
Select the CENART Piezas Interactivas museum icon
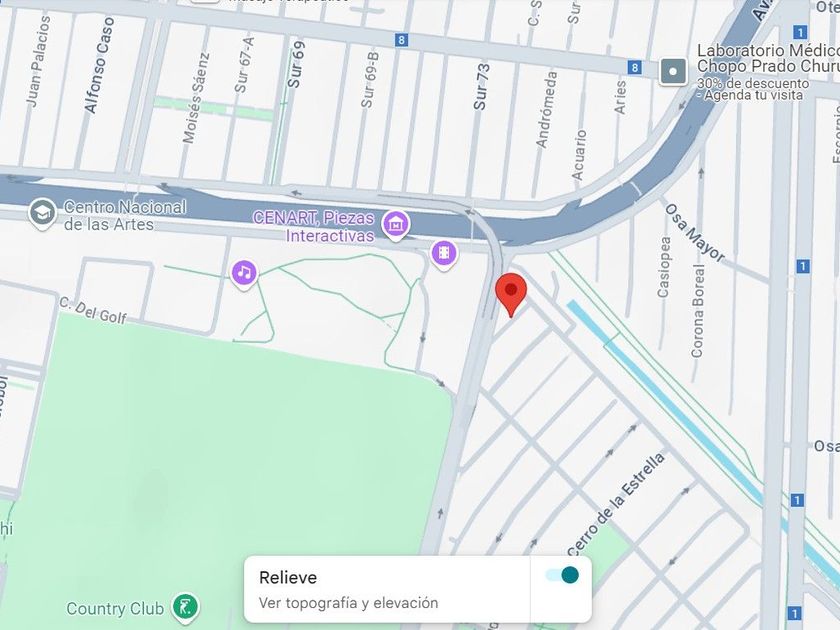point(396,224)
